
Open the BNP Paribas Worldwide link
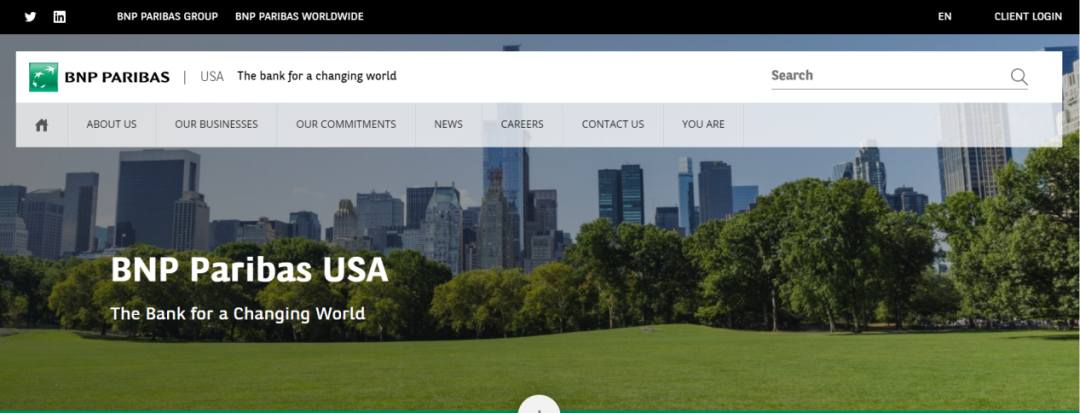tap(299, 17)
